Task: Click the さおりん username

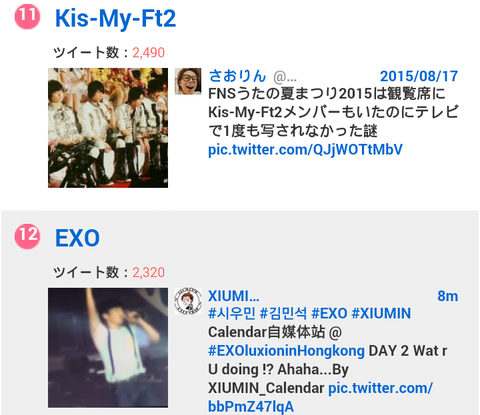Action: (237, 76)
